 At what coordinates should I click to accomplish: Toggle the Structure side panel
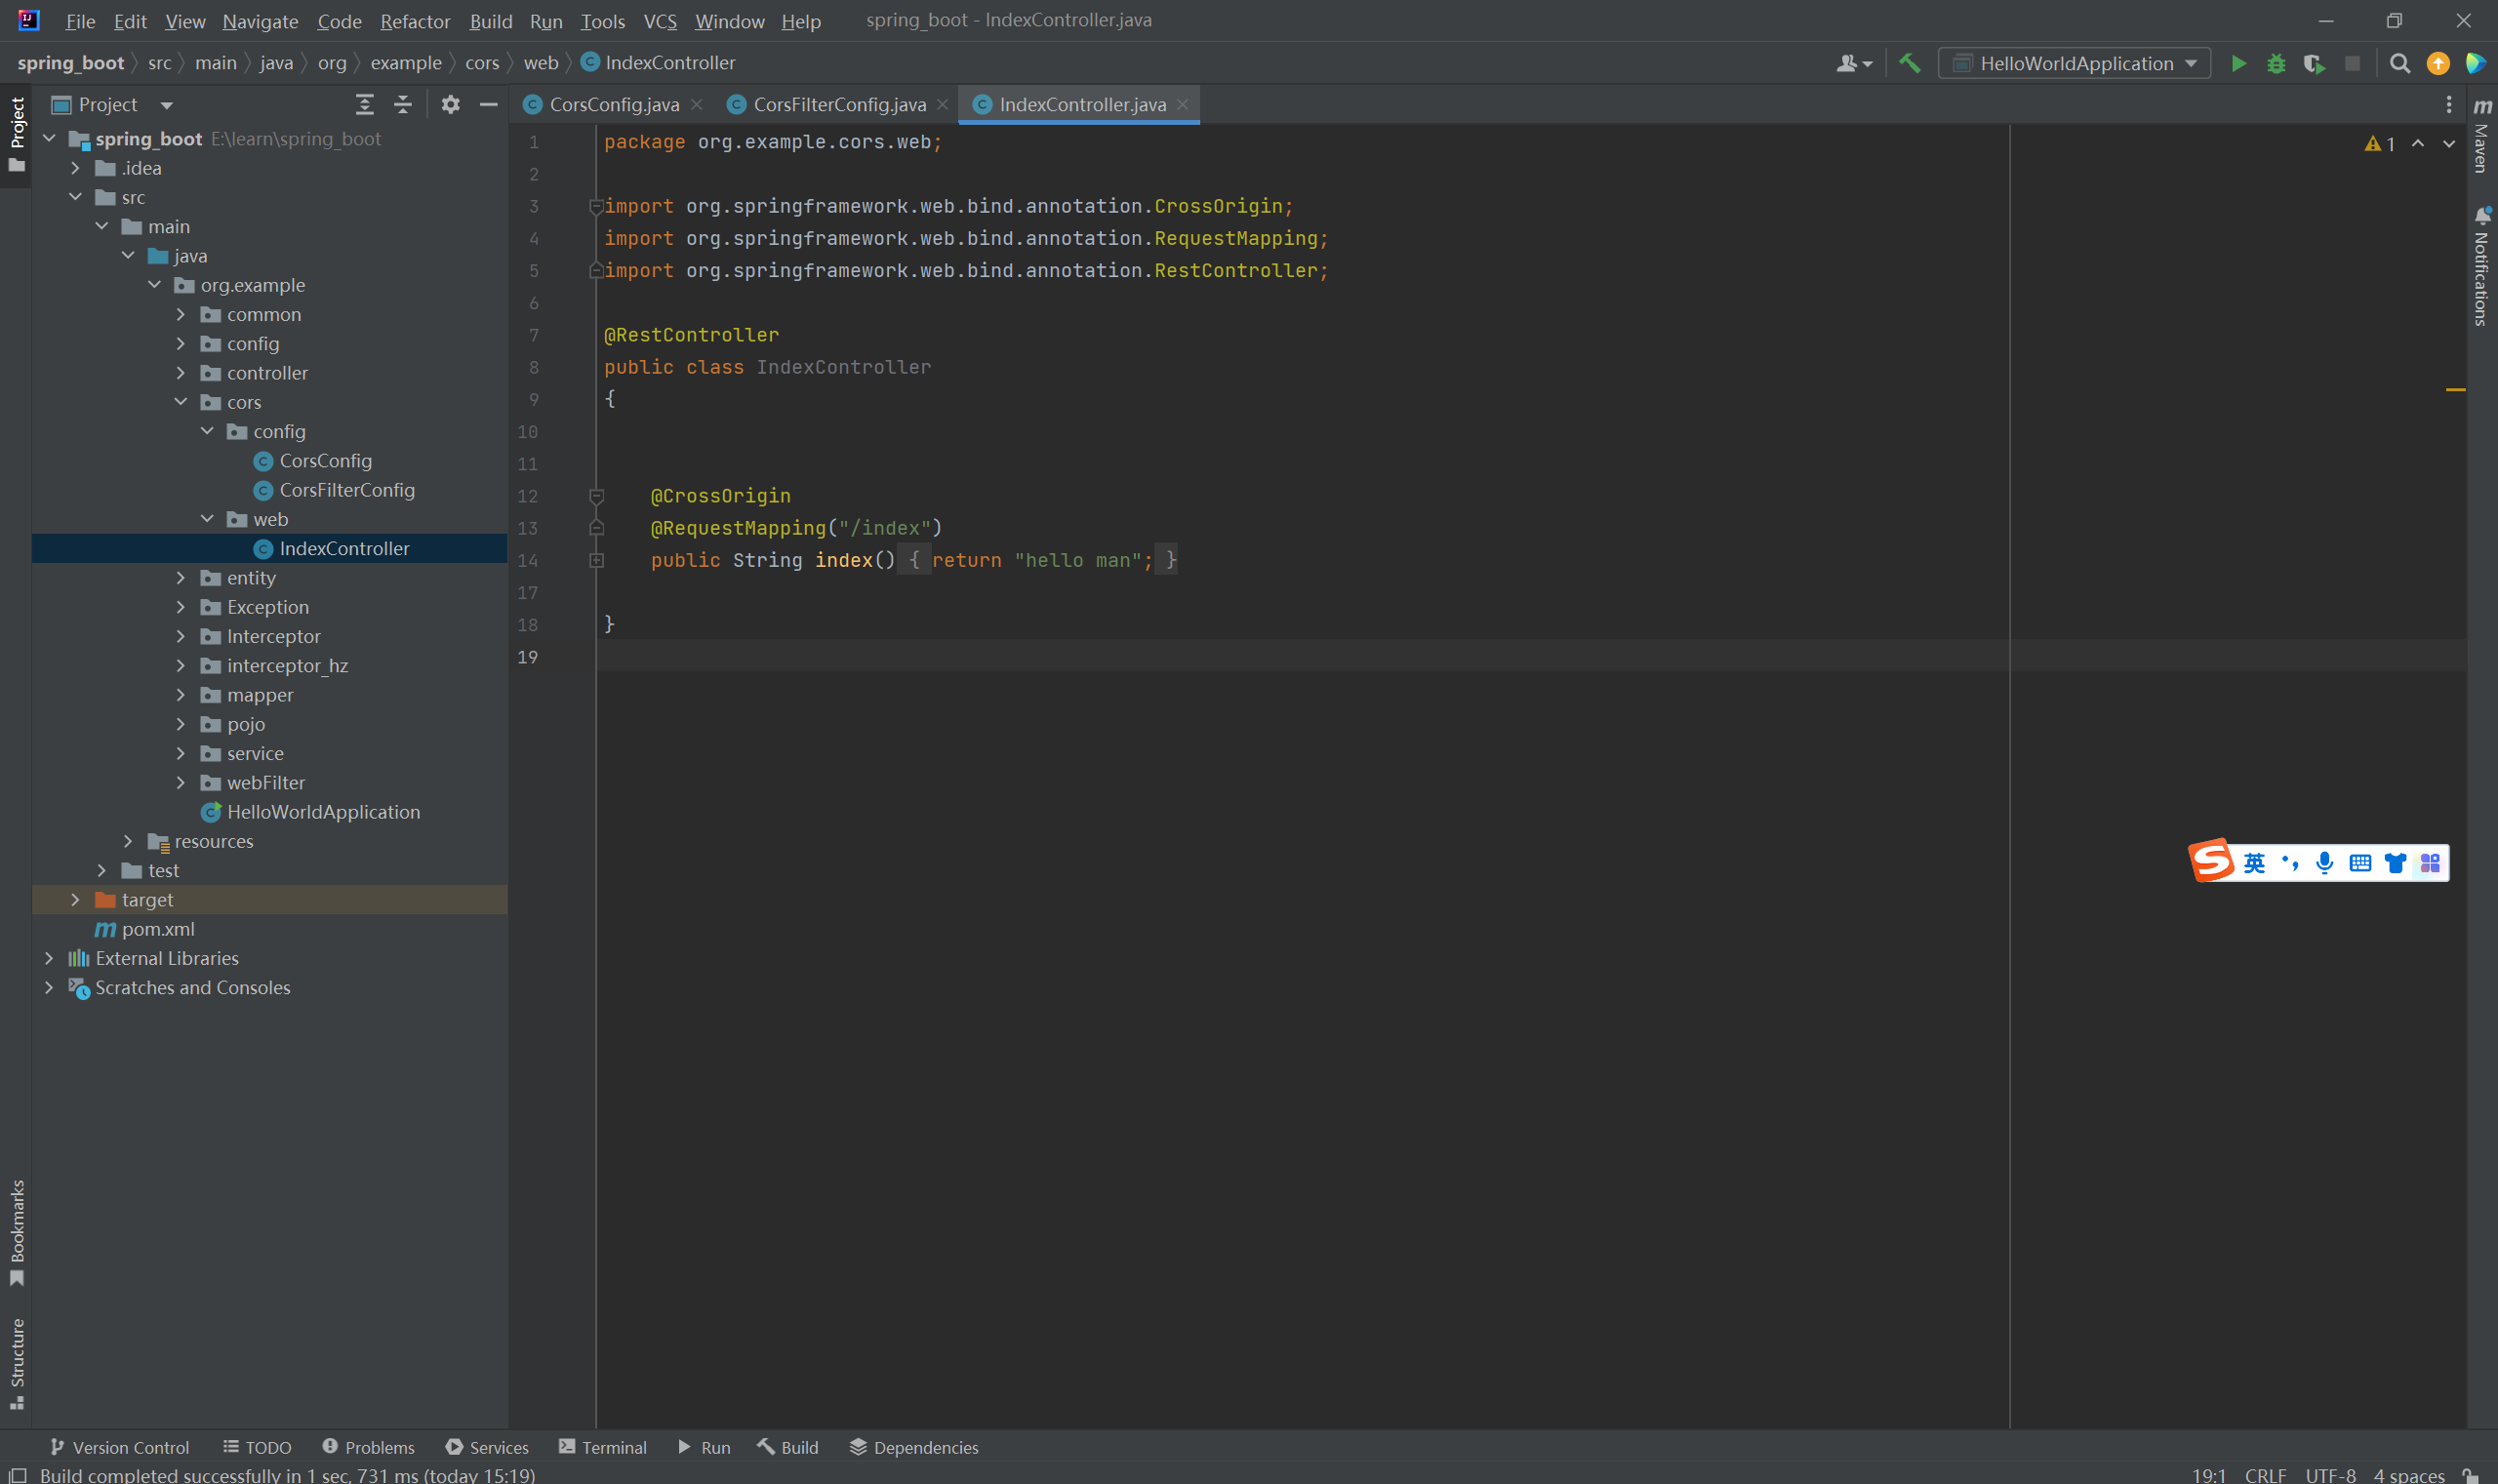click(x=16, y=1362)
